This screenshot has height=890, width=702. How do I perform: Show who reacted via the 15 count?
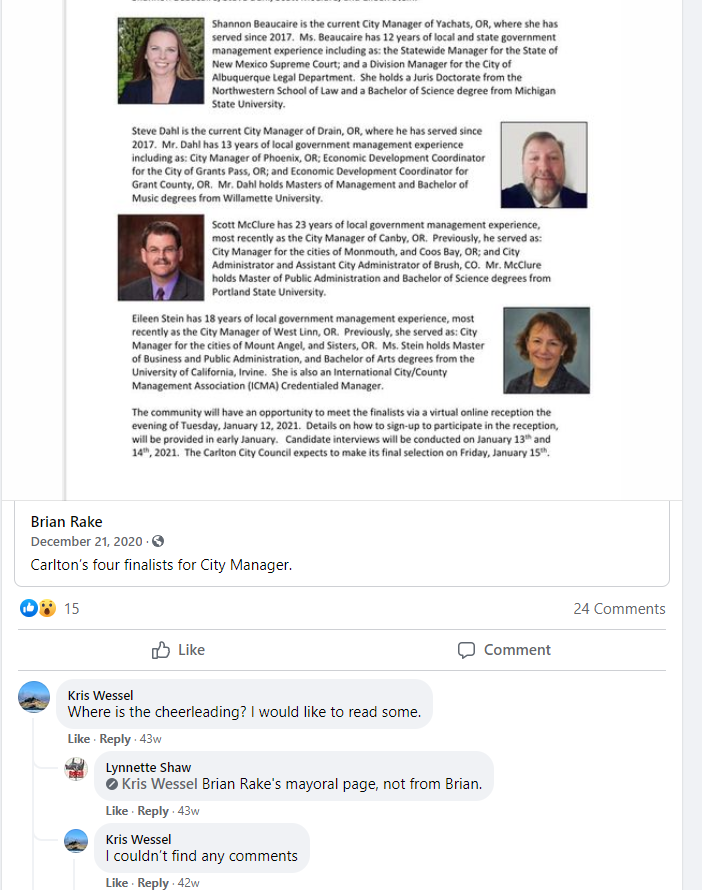coord(72,608)
